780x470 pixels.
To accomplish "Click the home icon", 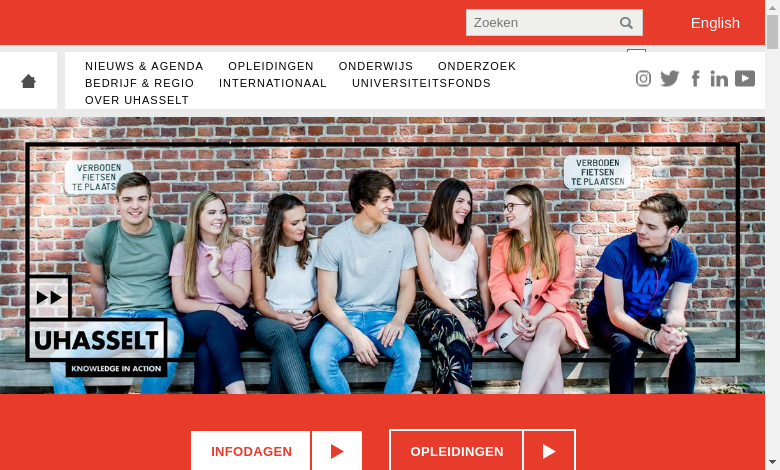I will click(28, 81).
